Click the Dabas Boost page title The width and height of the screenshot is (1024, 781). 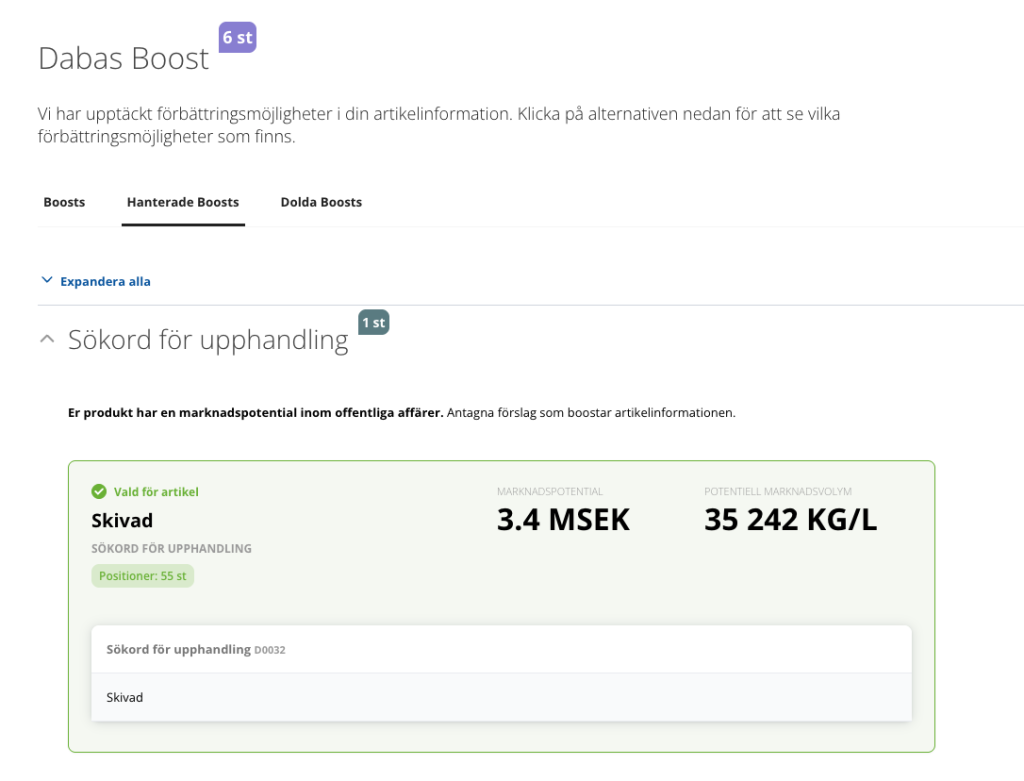tap(123, 58)
